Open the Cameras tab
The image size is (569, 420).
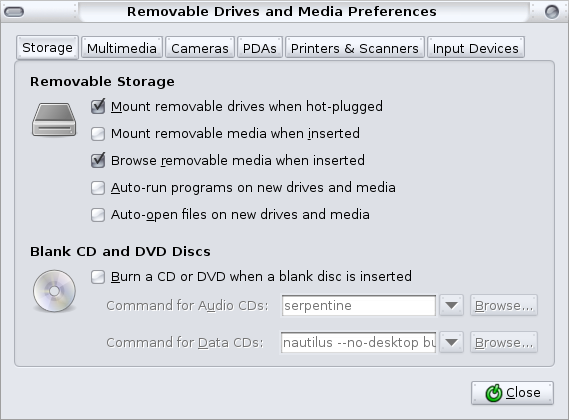click(200, 48)
